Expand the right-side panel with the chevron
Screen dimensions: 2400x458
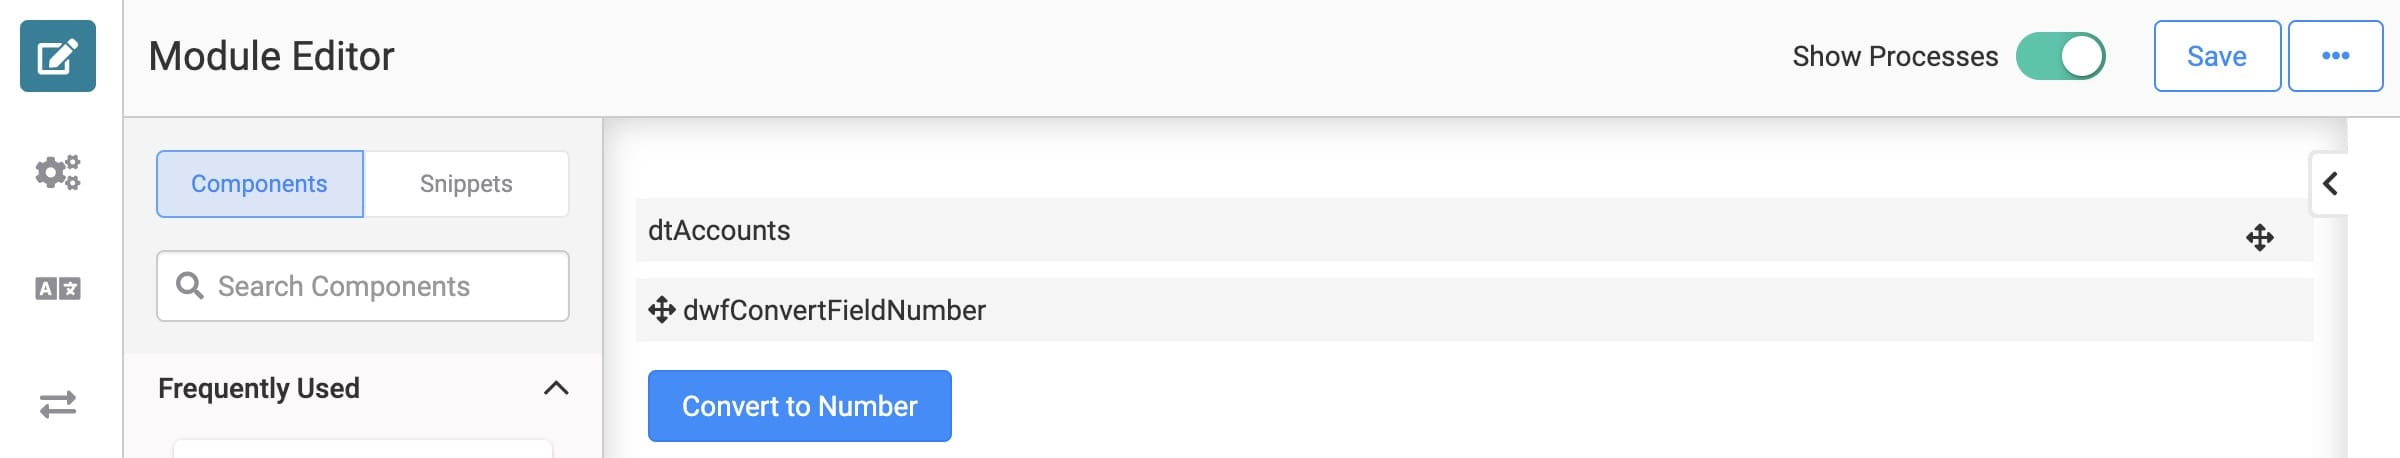2330,184
